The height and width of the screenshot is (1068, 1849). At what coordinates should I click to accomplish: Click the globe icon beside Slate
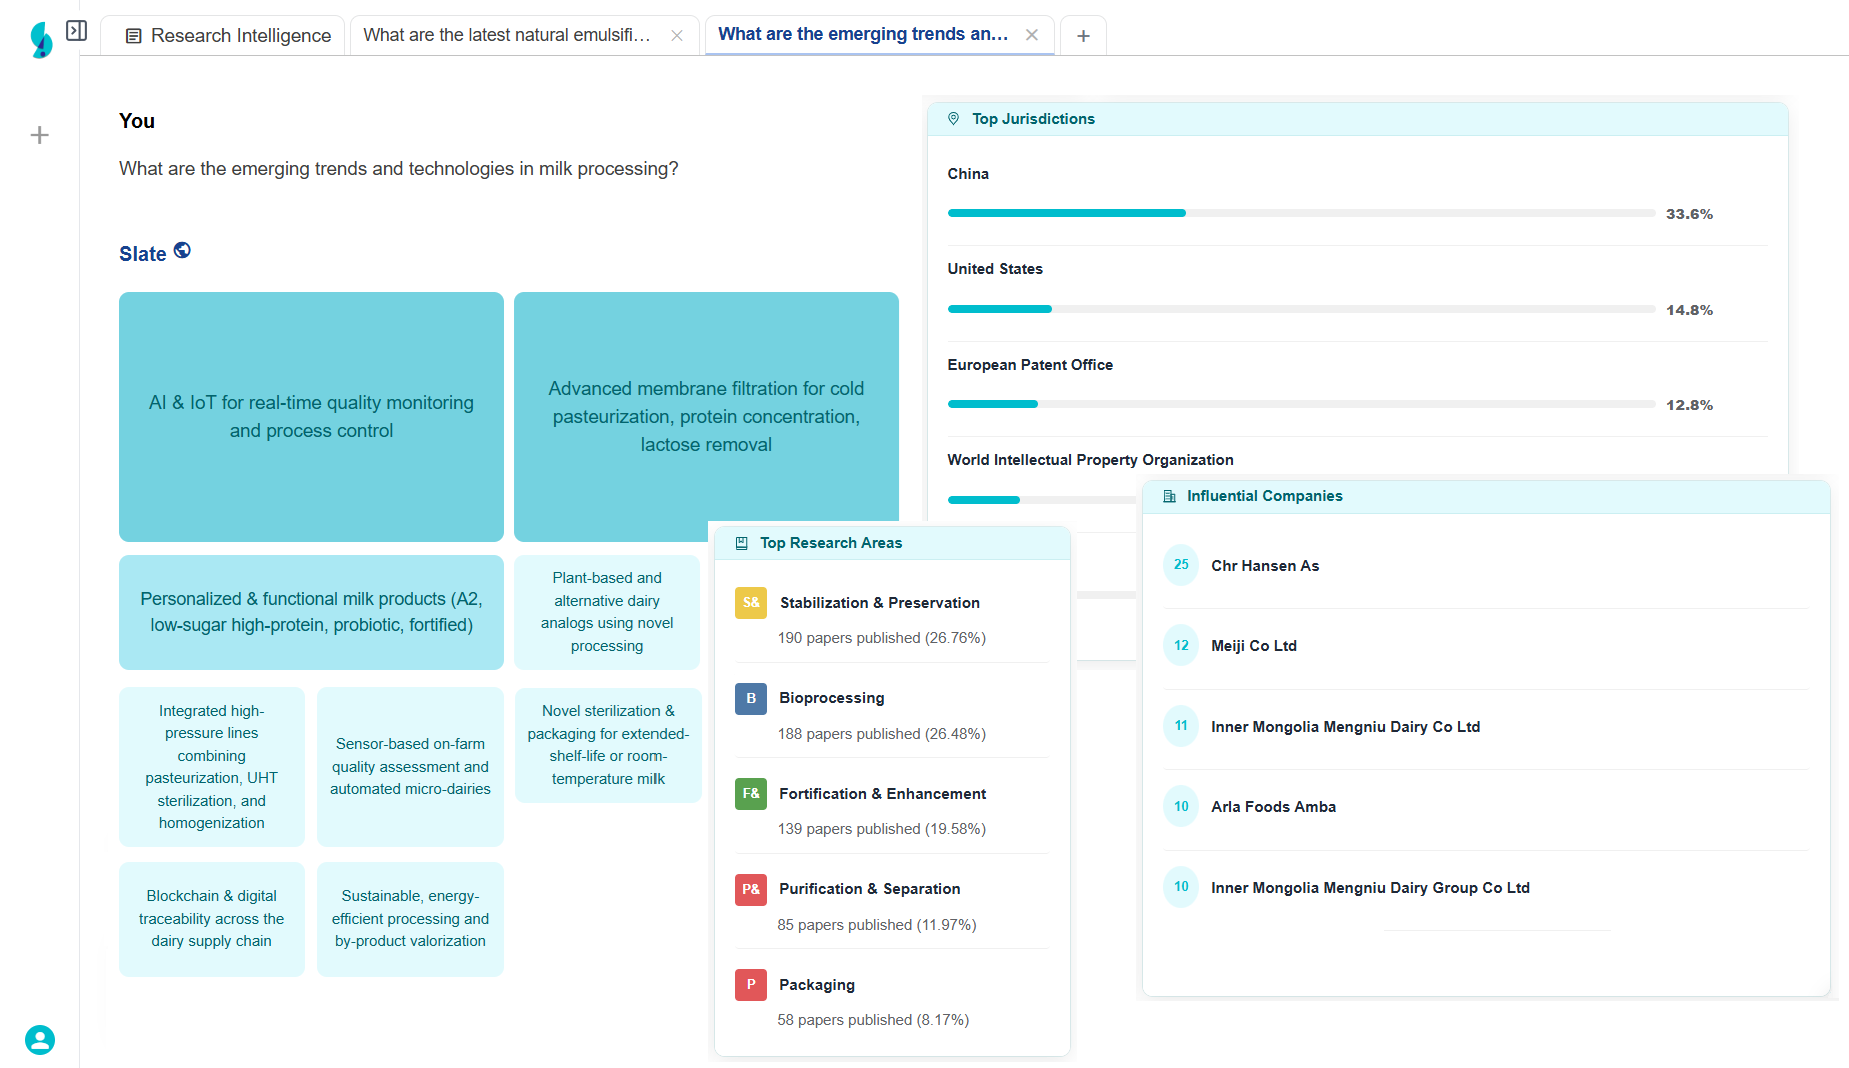click(182, 251)
